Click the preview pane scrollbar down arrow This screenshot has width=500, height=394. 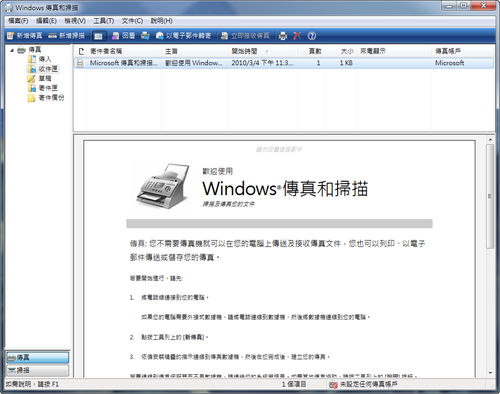pos(490,373)
